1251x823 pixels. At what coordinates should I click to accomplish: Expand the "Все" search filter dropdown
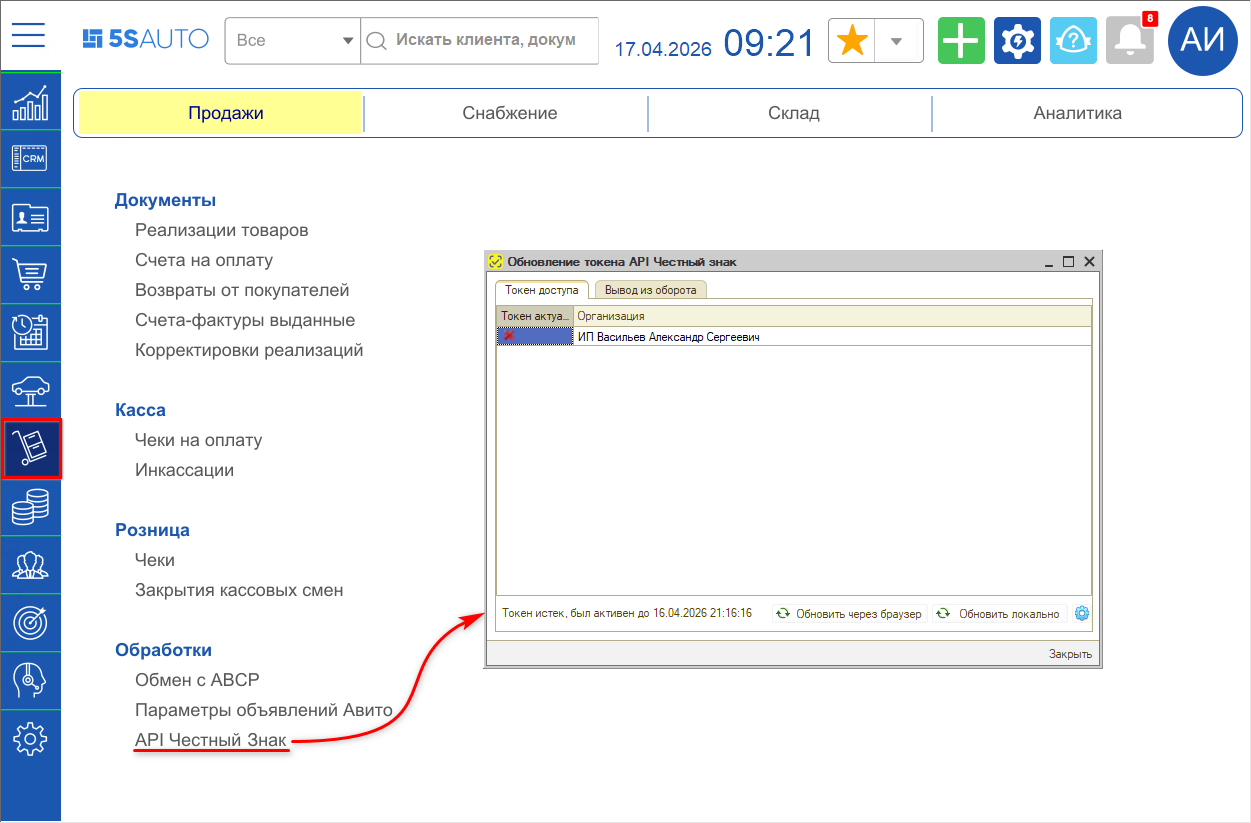292,41
